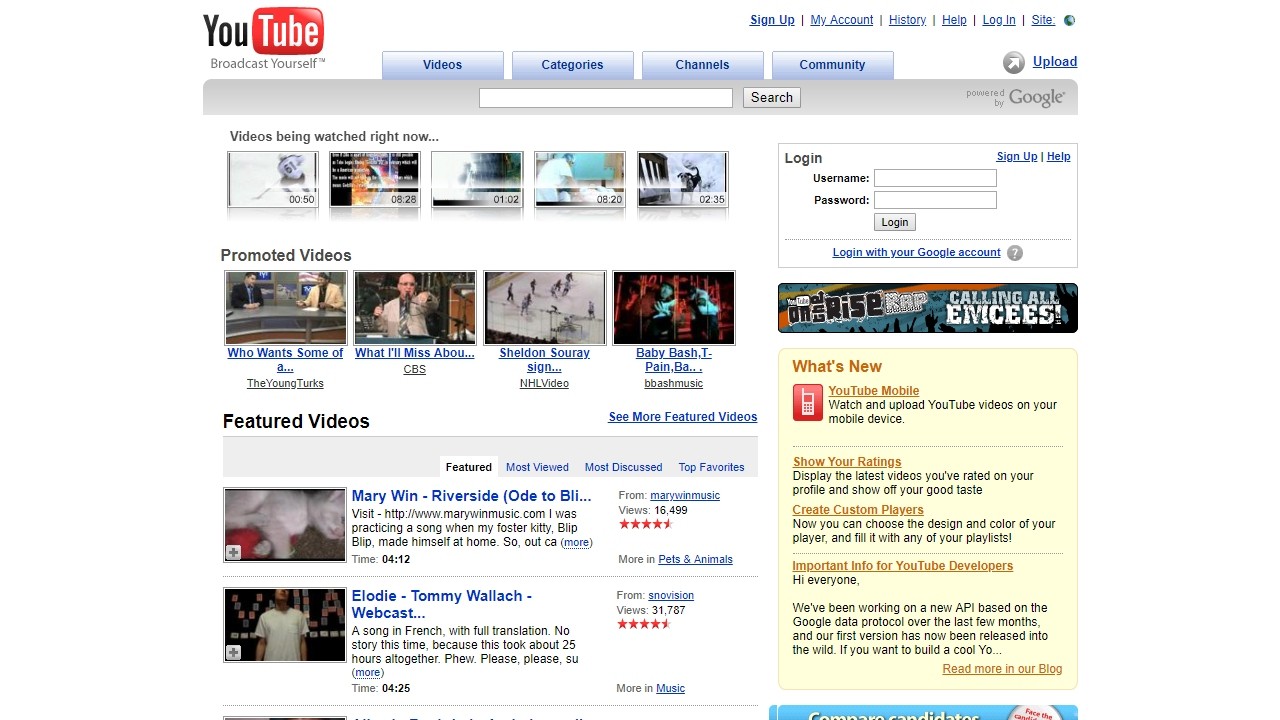Open Sheldon Souray sign... link

545,360
